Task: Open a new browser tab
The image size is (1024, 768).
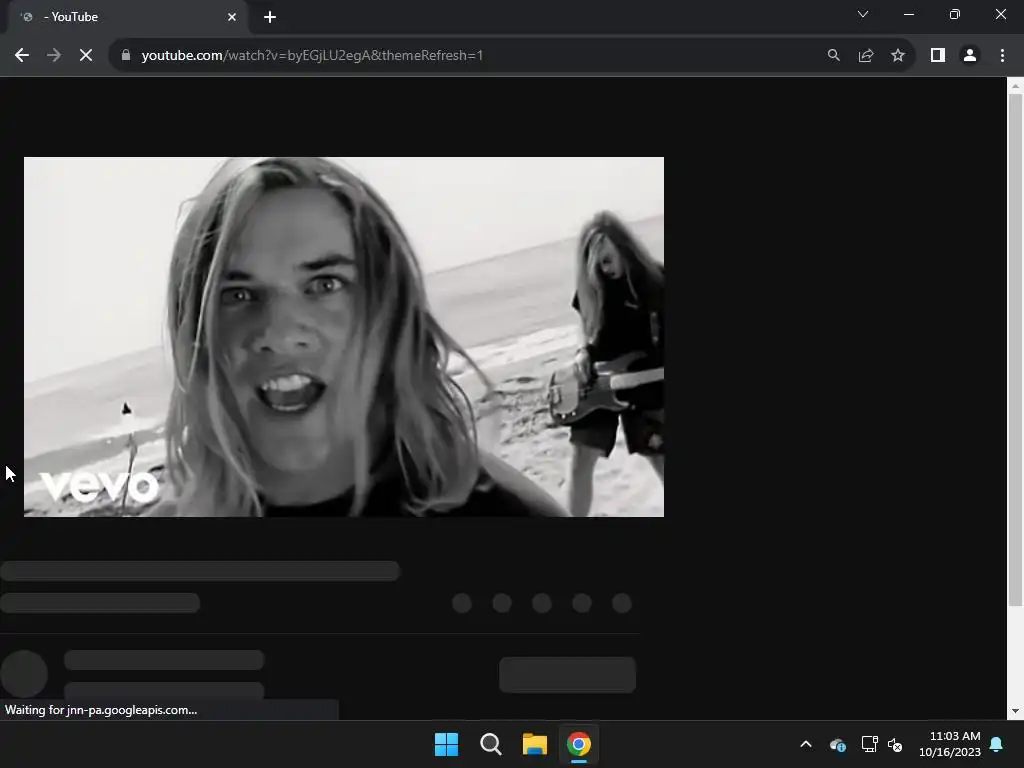Action: [270, 17]
